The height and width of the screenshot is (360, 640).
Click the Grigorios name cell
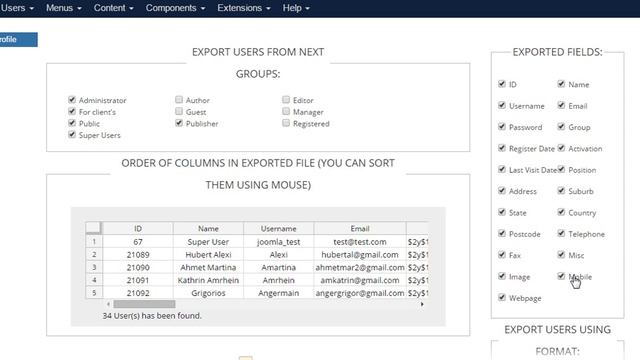point(208,293)
